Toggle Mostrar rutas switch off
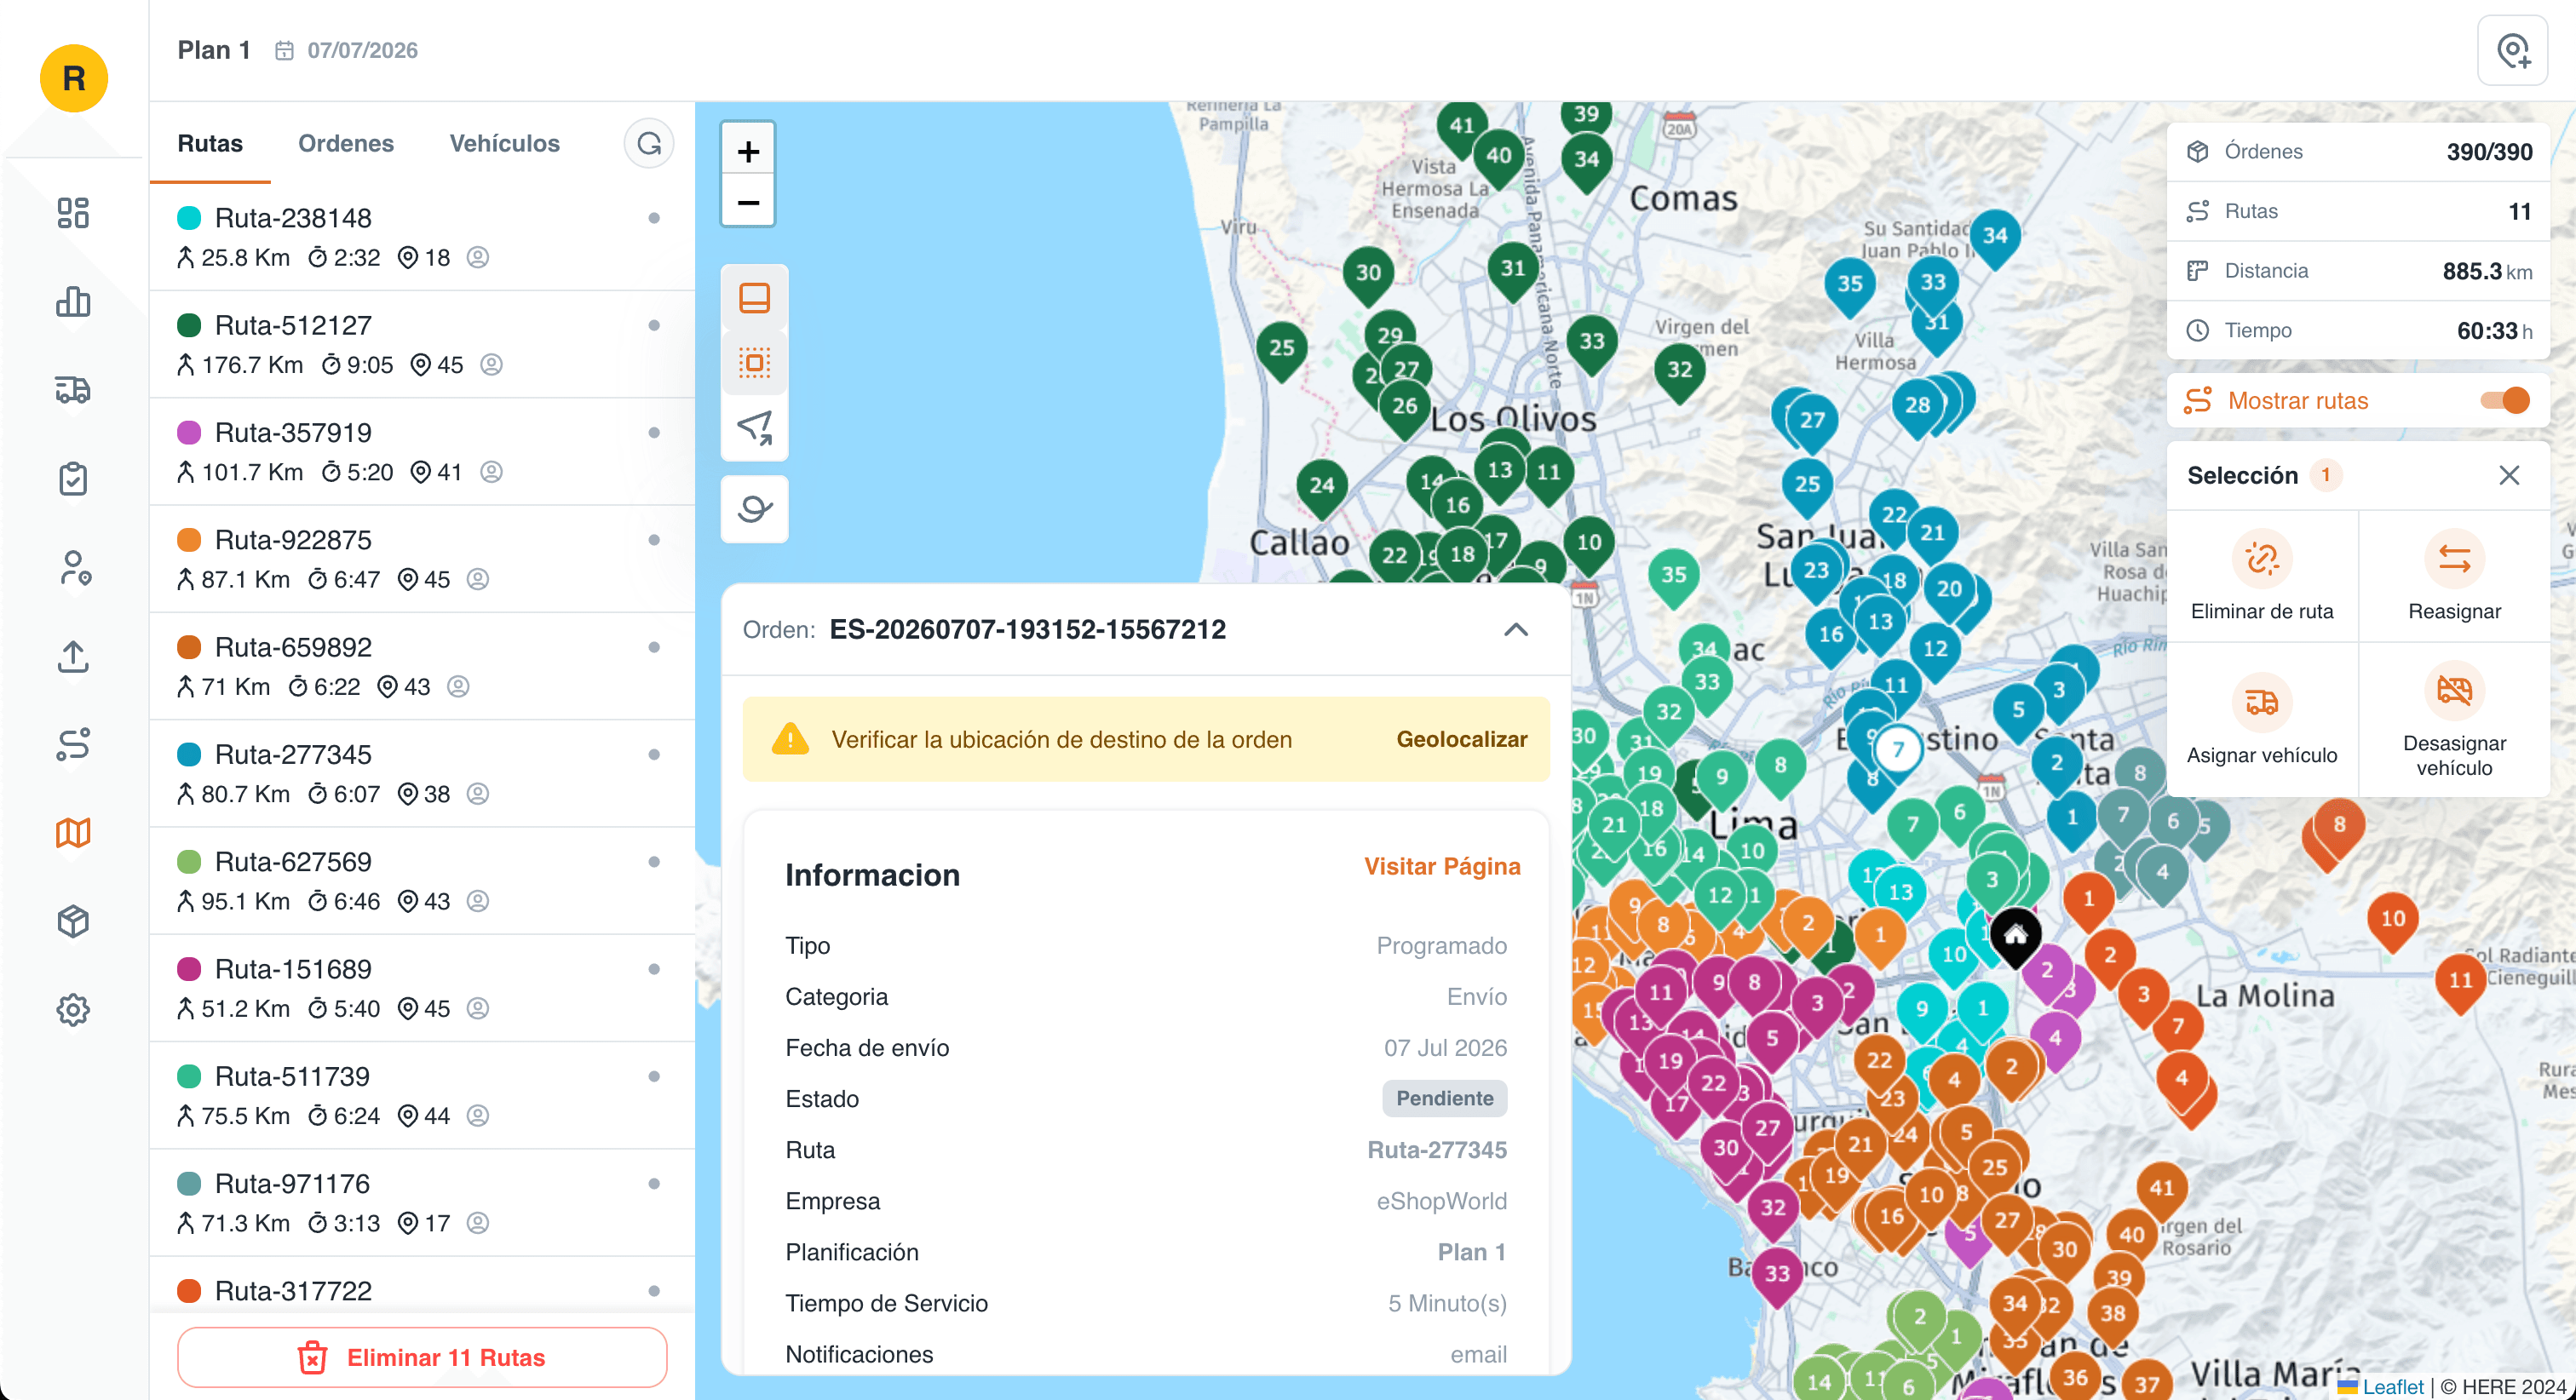The width and height of the screenshot is (2576, 1400). coord(2504,400)
